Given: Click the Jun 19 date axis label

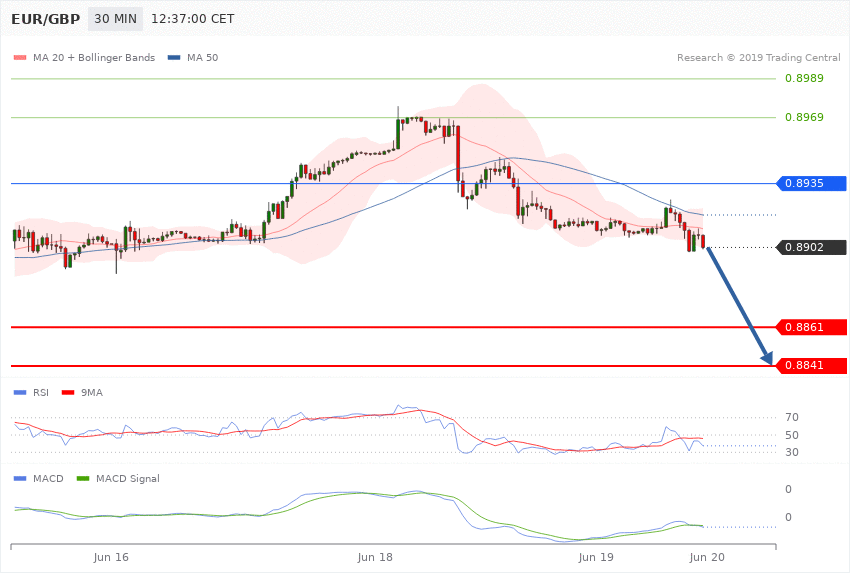Looking at the screenshot, I should click(596, 557).
